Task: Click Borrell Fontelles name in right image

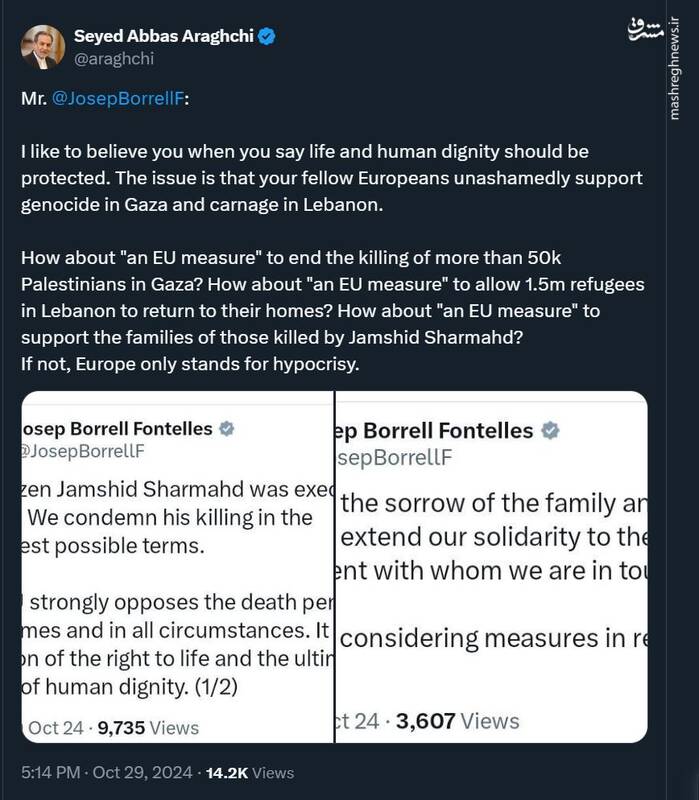Action: 434,431
